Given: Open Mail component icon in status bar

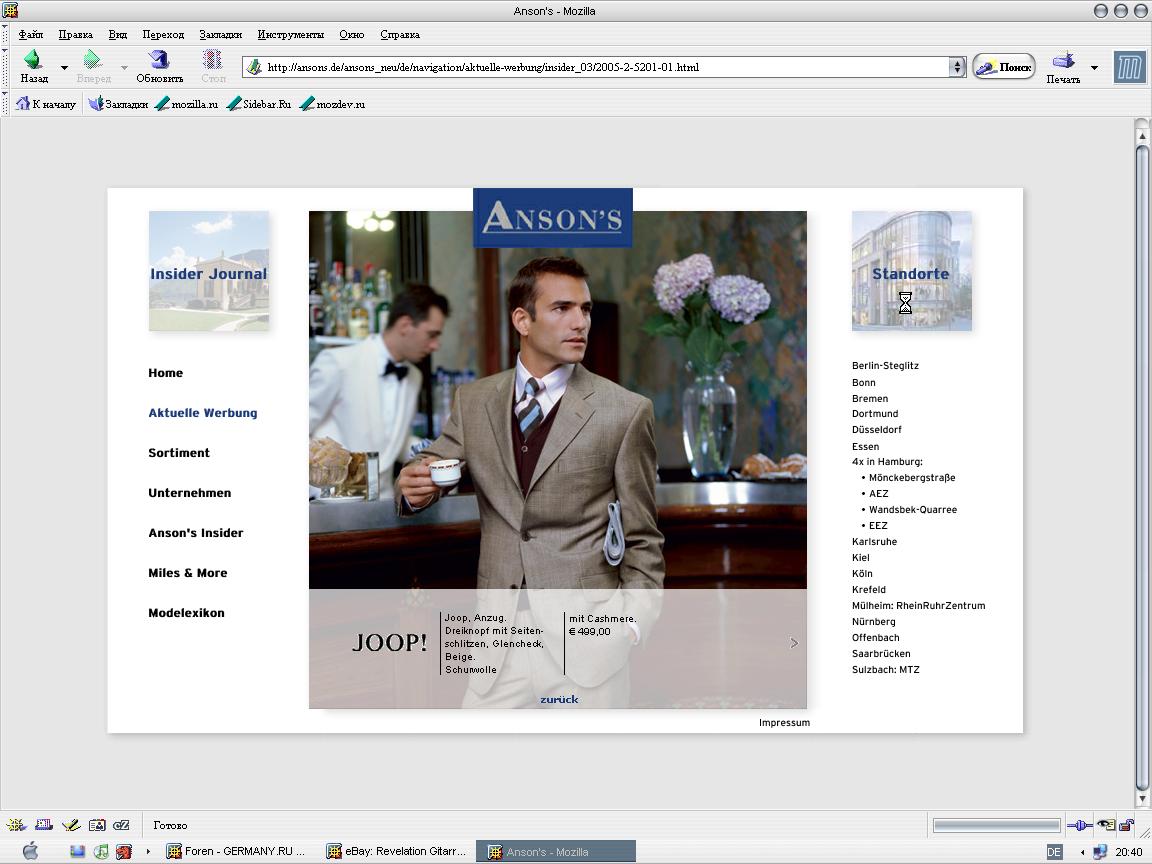Looking at the screenshot, I should click(x=44, y=825).
